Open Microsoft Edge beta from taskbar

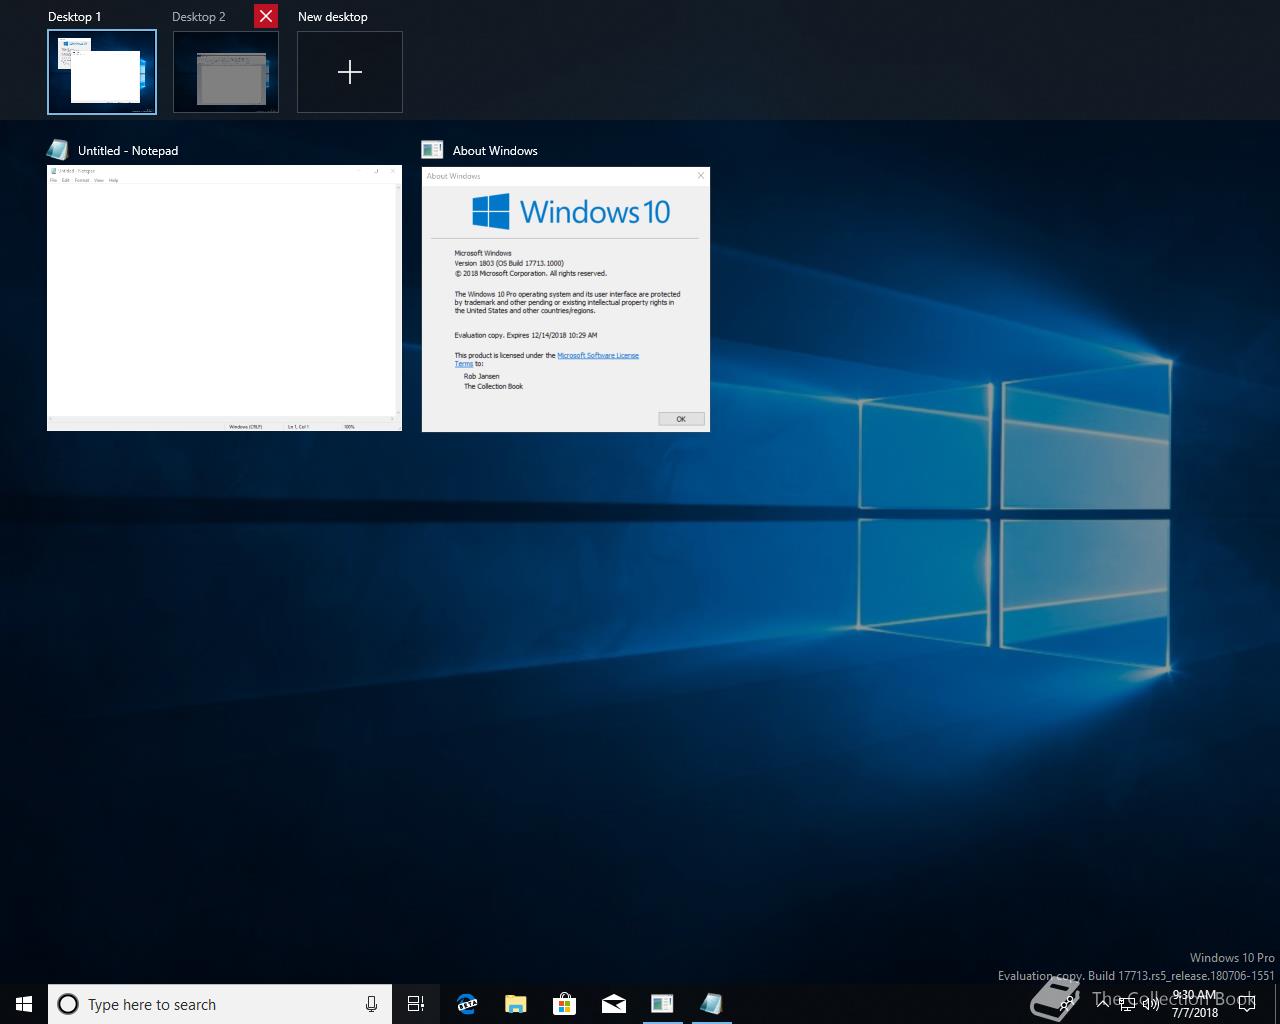(x=466, y=1004)
